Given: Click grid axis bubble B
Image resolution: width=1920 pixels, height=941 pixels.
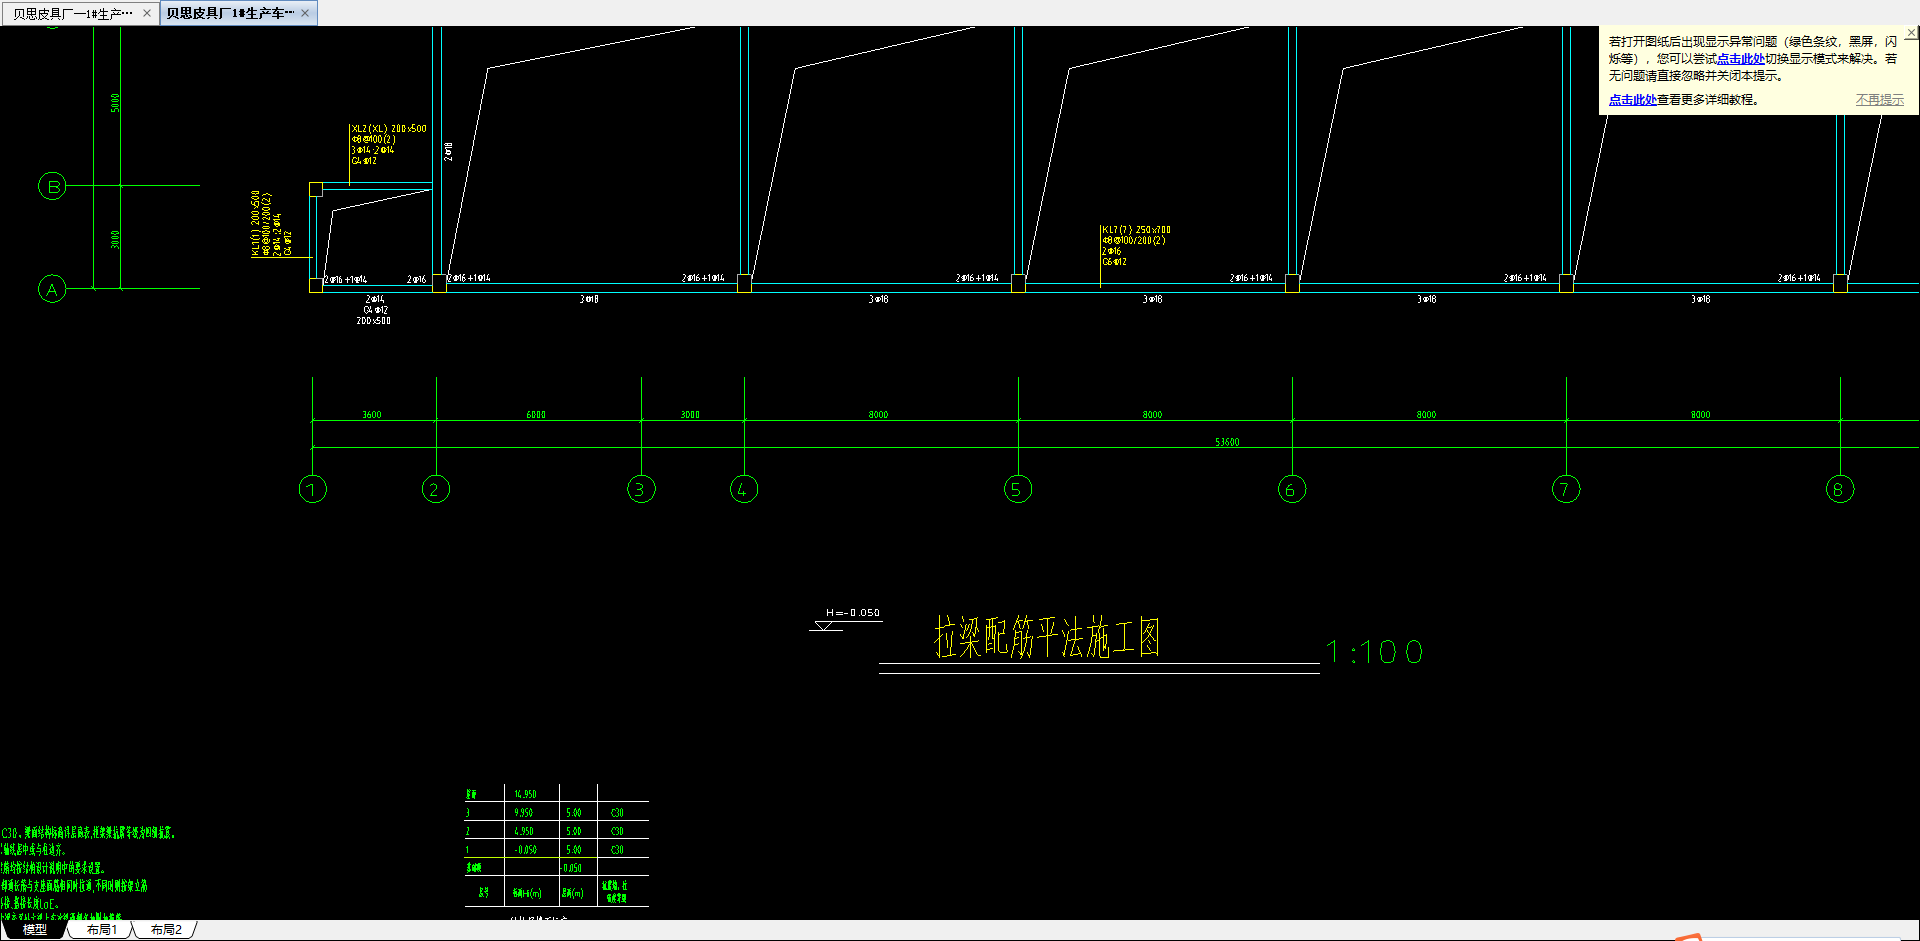Looking at the screenshot, I should 52,185.
